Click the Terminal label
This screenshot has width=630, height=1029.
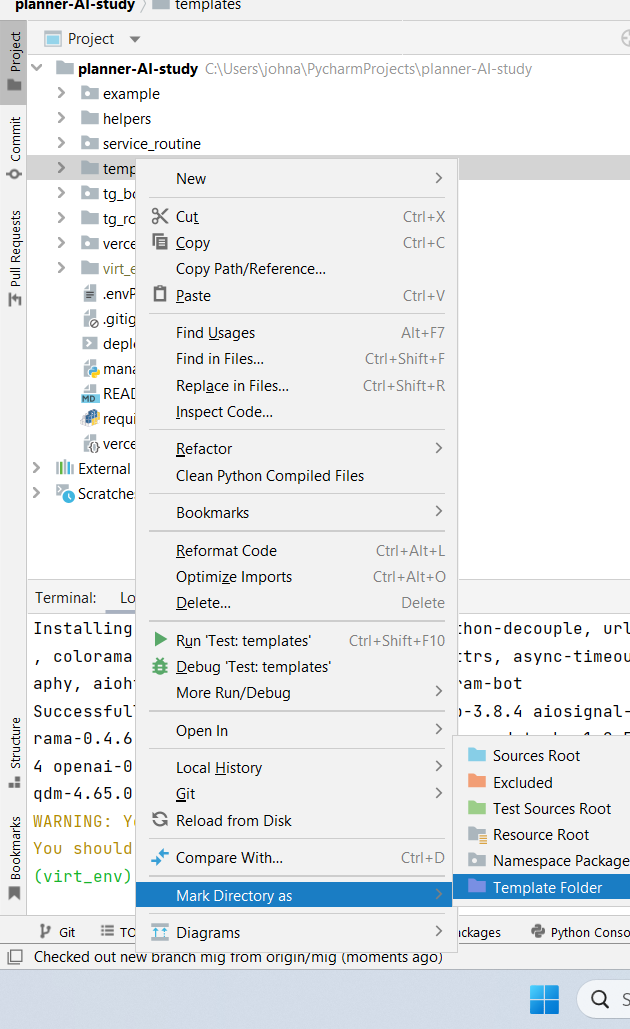(x=66, y=598)
